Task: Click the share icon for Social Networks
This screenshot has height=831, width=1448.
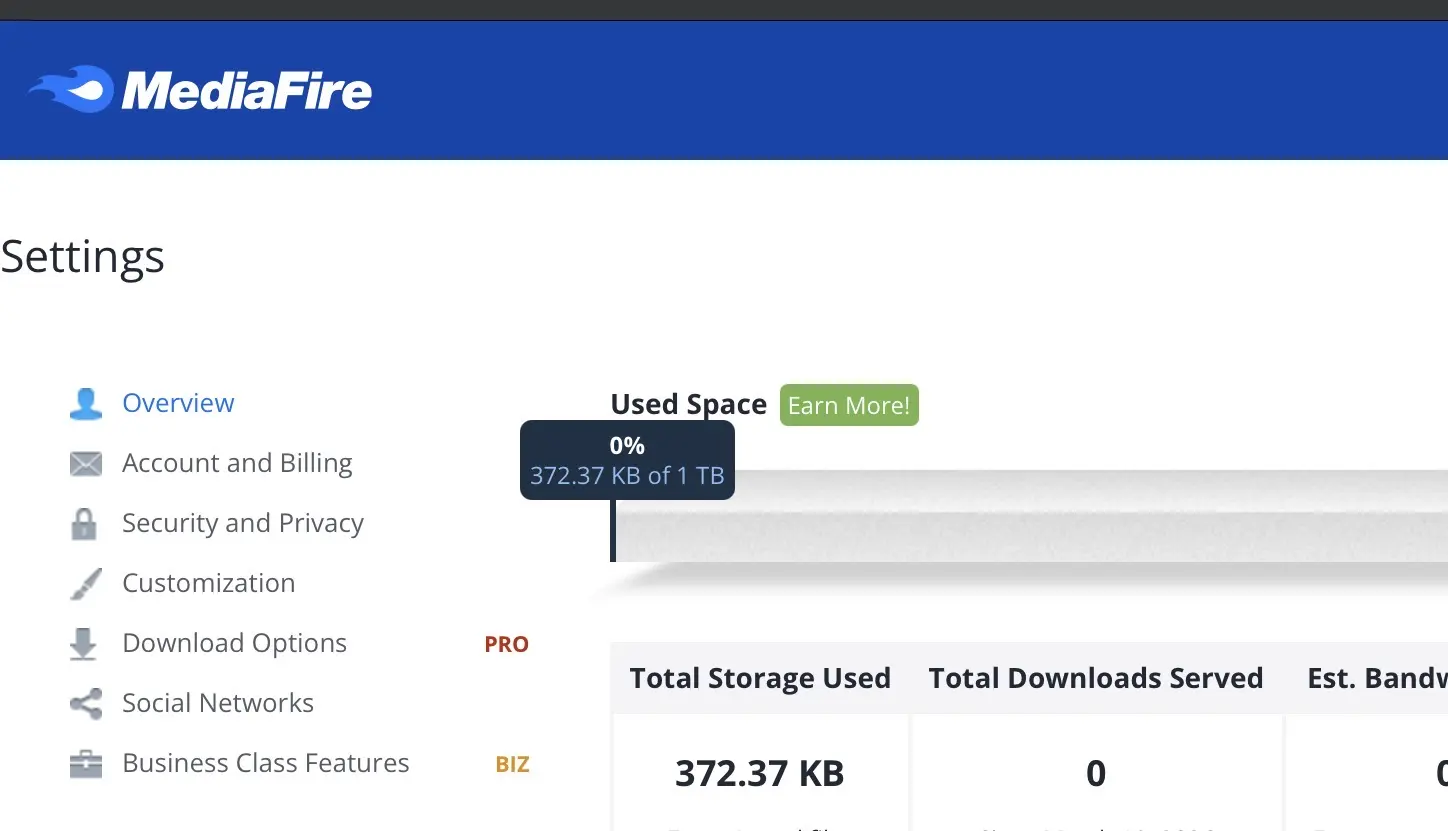Action: pos(86,704)
